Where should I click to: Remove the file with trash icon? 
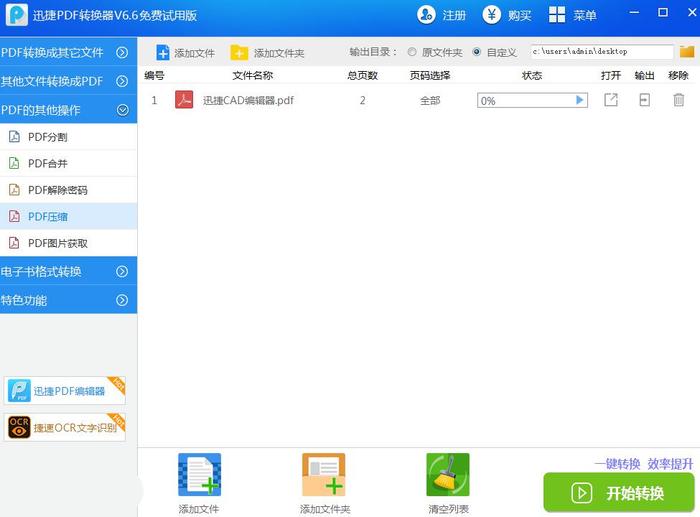point(678,100)
